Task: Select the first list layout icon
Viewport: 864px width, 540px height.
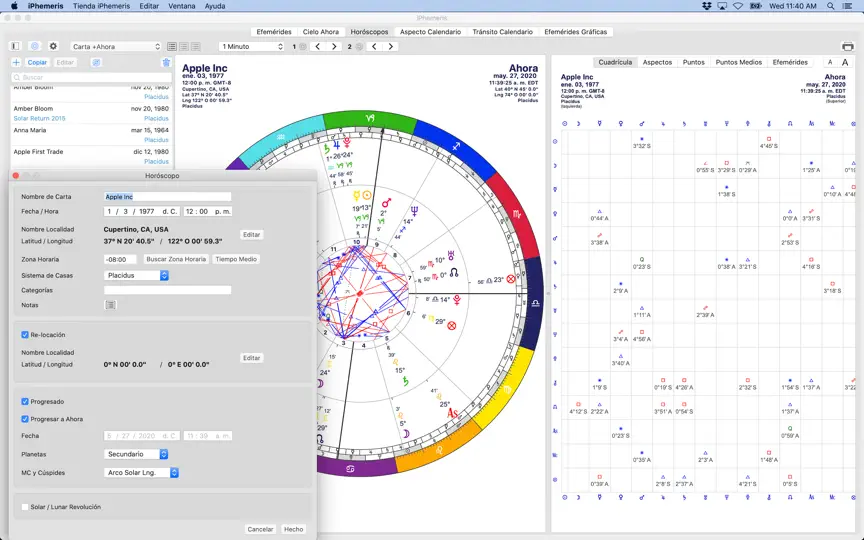Action: pyautogui.click(x=172, y=47)
